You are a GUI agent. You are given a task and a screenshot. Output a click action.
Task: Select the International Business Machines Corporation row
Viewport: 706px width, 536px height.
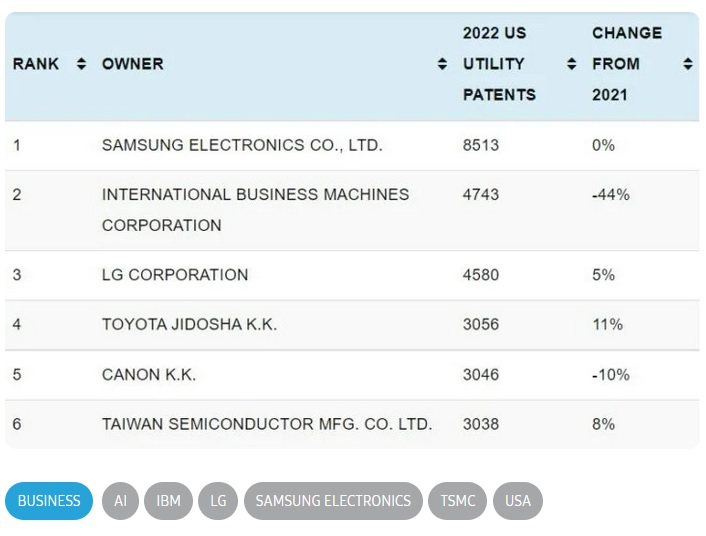click(352, 210)
